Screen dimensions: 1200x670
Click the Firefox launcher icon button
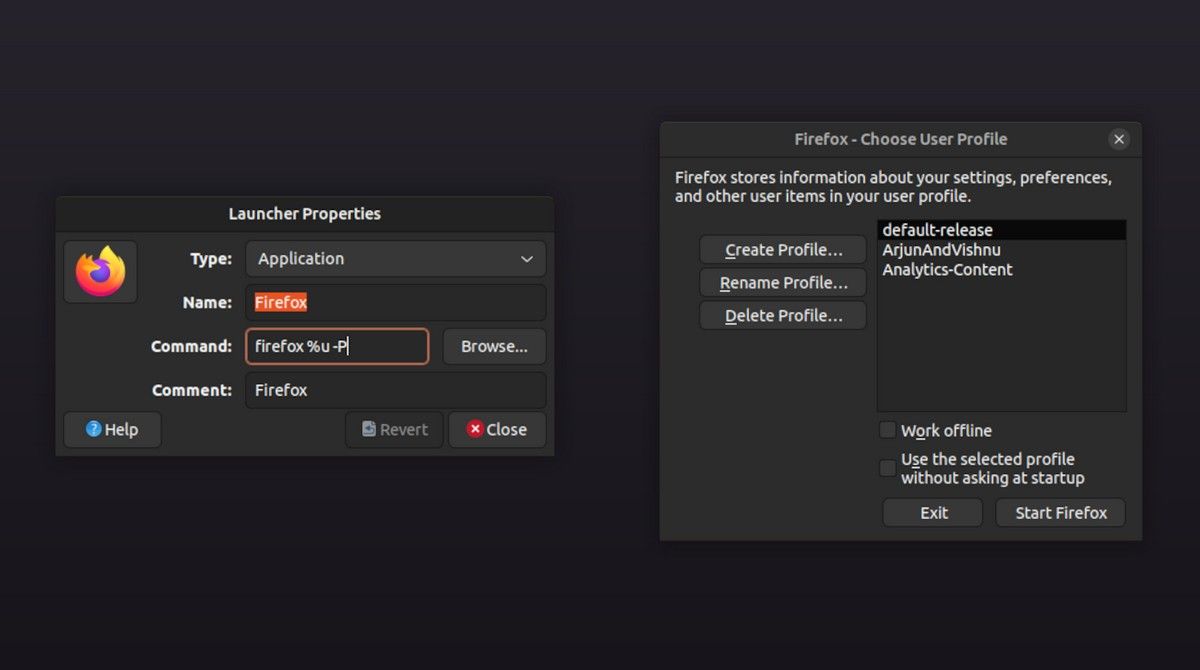[x=100, y=271]
